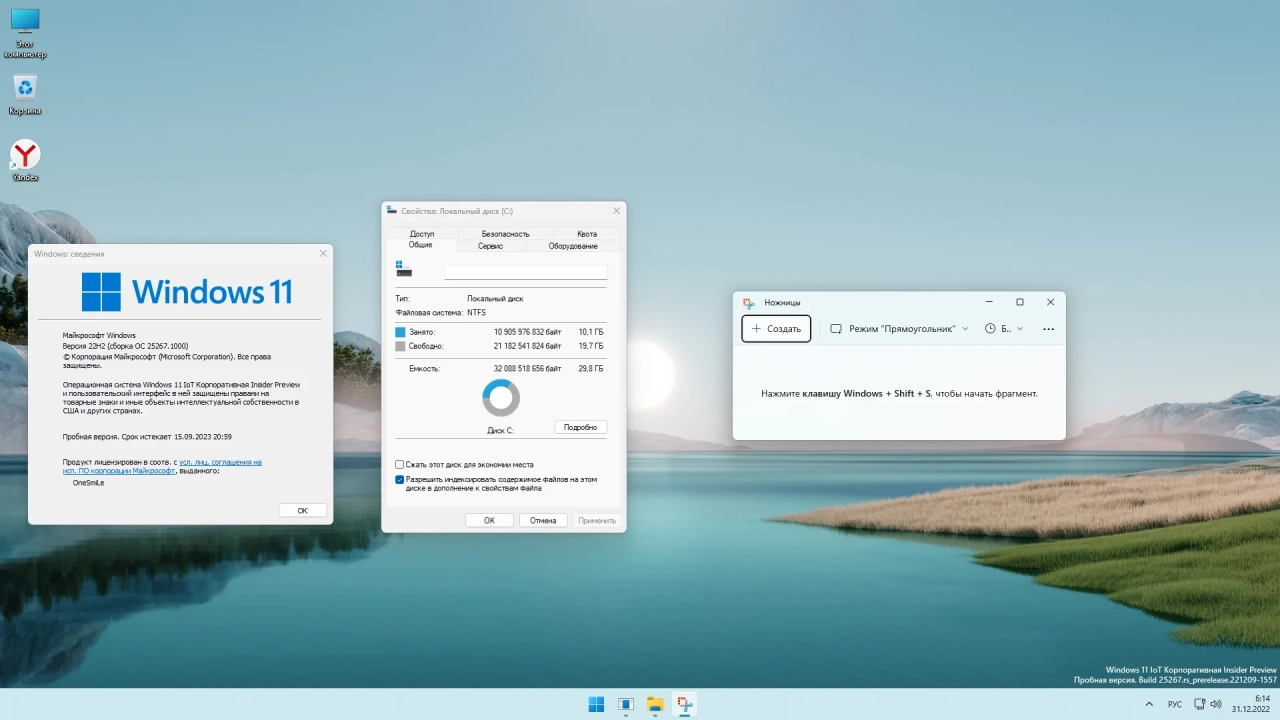Uncheck 'Разрешить индексировать содержимое файлов' checkbox
This screenshot has height=720, width=1280.
point(400,480)
